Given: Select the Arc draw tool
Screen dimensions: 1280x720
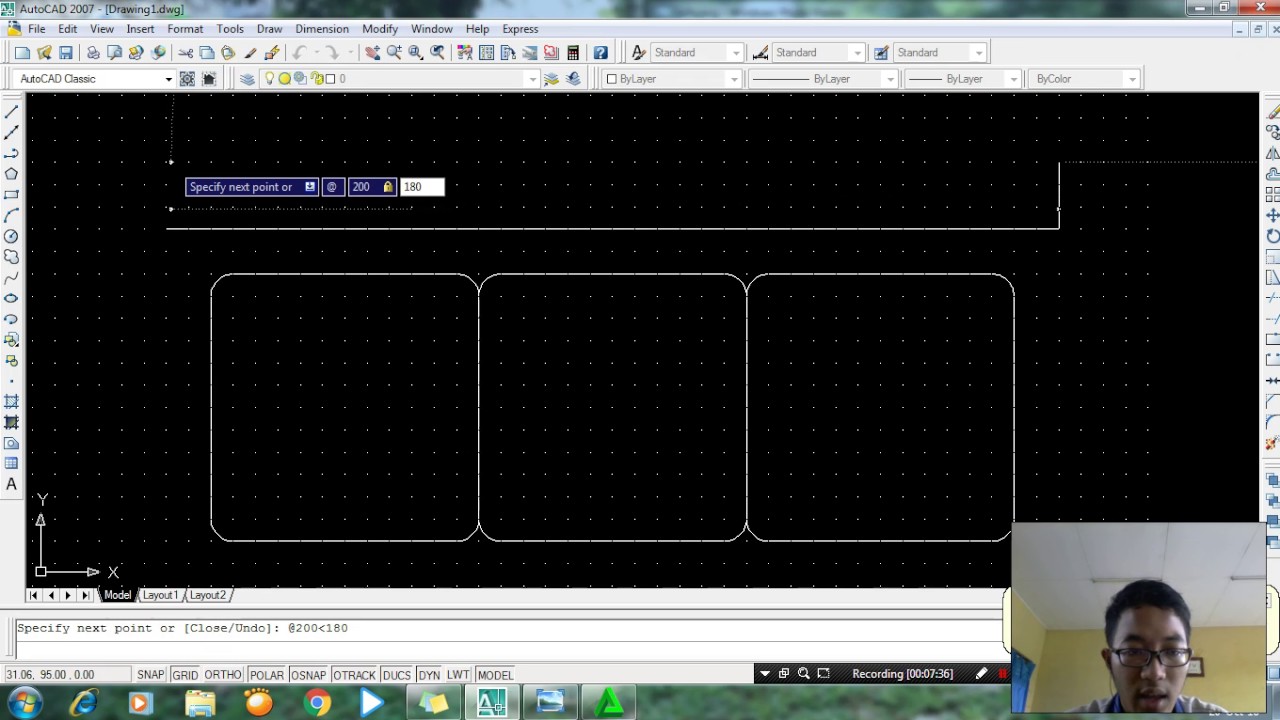Looking at the screenshot, I should pos(12,215).
